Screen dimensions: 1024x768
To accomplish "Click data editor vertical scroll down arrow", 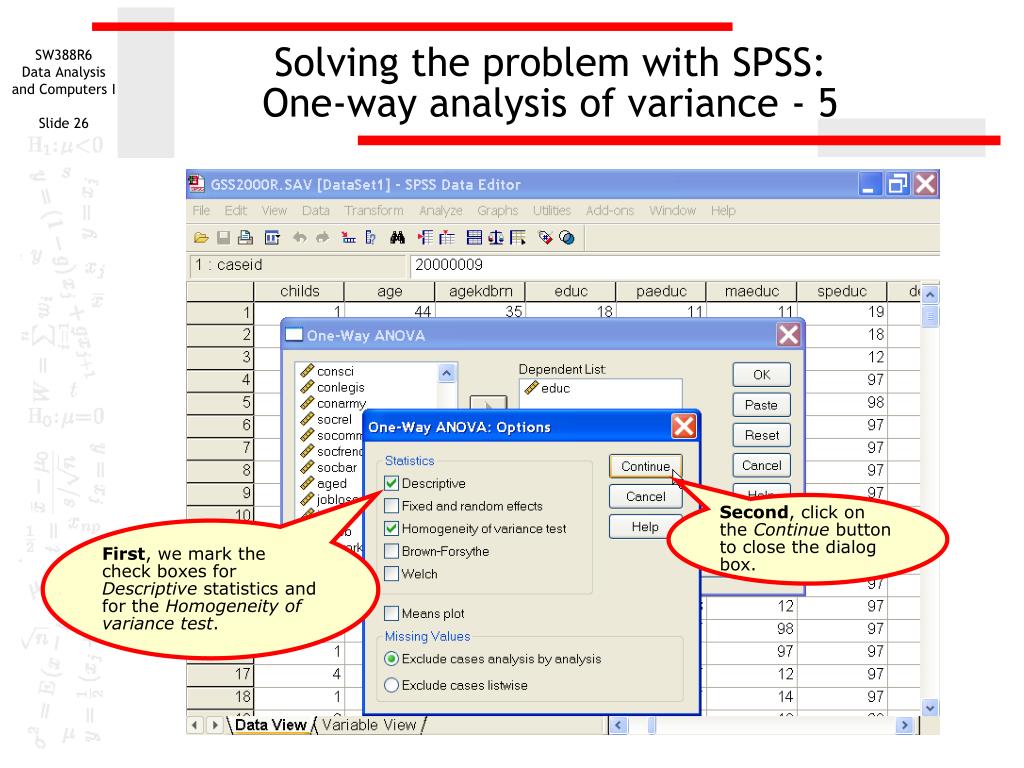I will pyautogui.click(x=930, y=707).
